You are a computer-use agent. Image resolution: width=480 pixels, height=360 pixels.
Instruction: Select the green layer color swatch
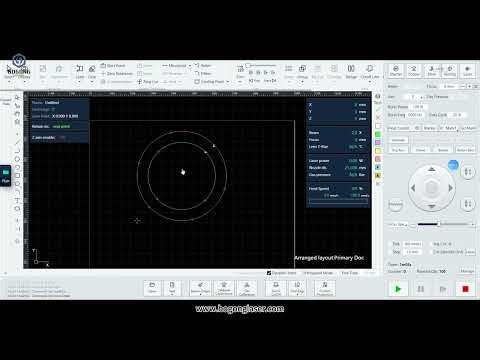pyautogui.click(x=378, y=134)
